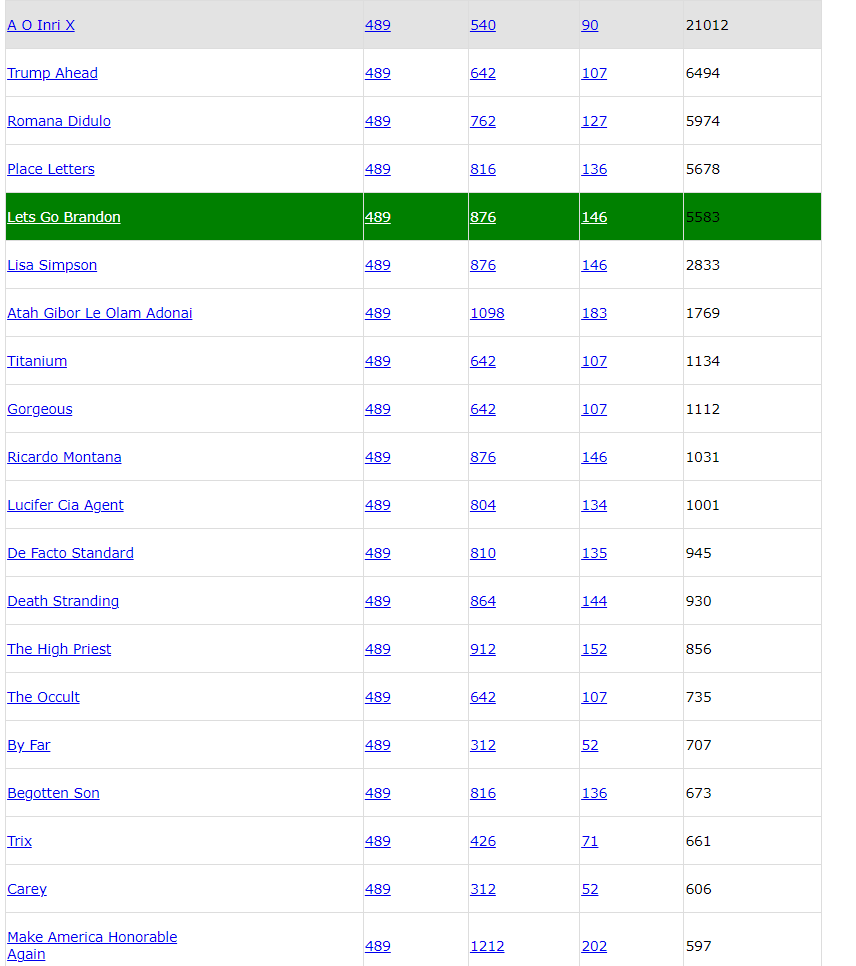856x966 pixels.
Task: Open 'The High Priest' link
Action: pyautogui.click(x=59, y=650)
